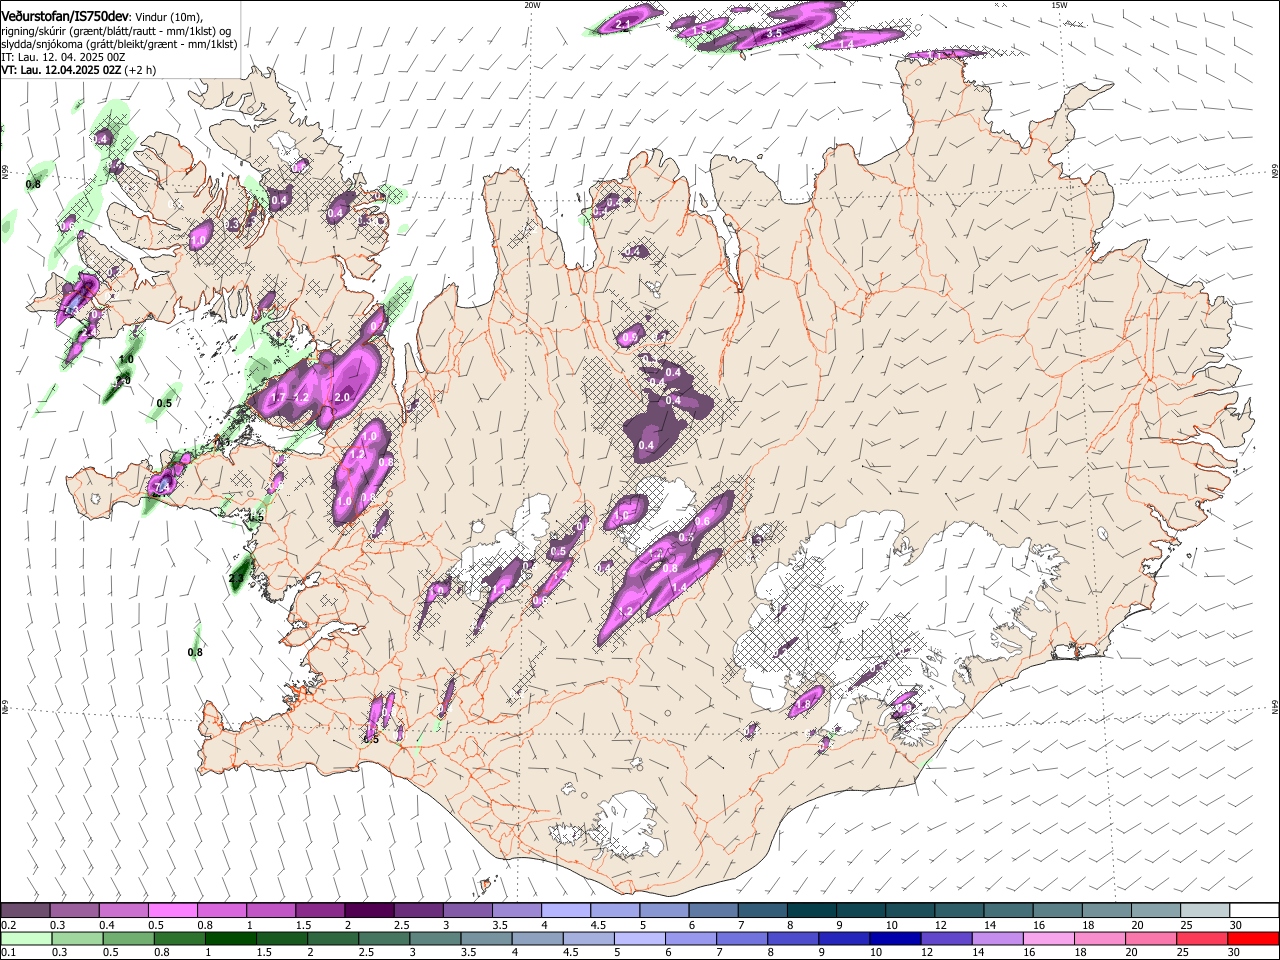This screenshot has width=1280, height=960.
Task: Pick the palest green swatch starting at 0.1
Action: [26, 938]
